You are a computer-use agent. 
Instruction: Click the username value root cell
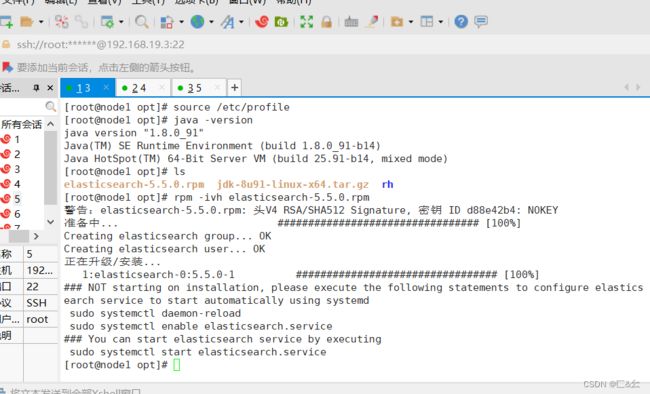(x=41, y=319)
